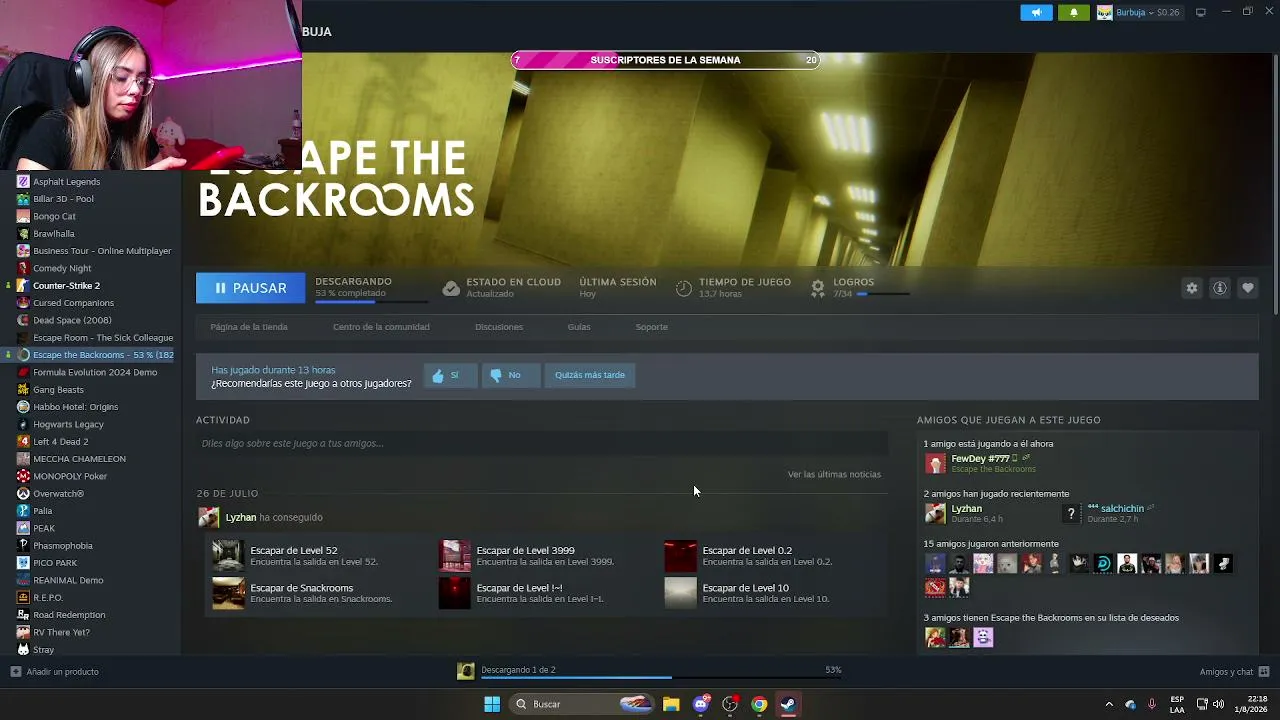Add Escape the Backrooms to favorites with the heart icon

point(1248,288)
